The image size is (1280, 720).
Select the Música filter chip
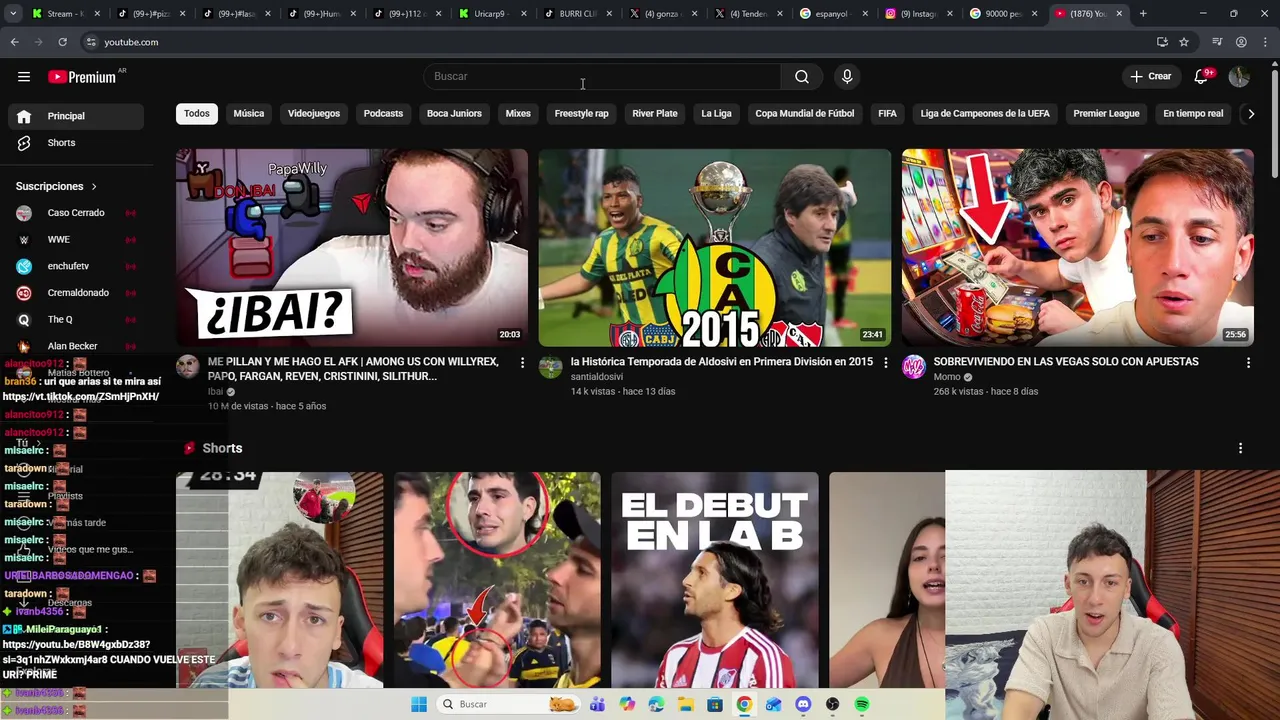(249, 114)
